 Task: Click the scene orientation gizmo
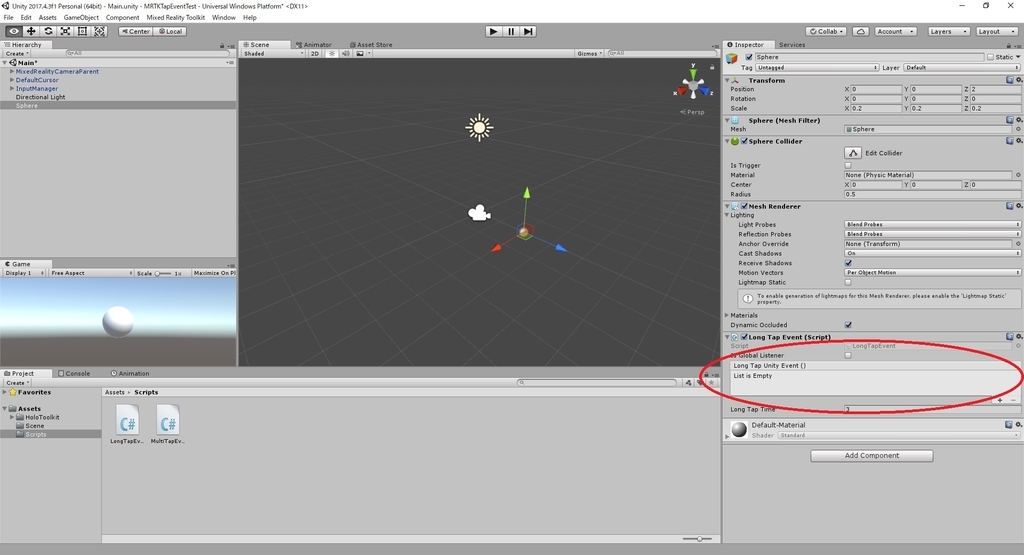(693, 85)
